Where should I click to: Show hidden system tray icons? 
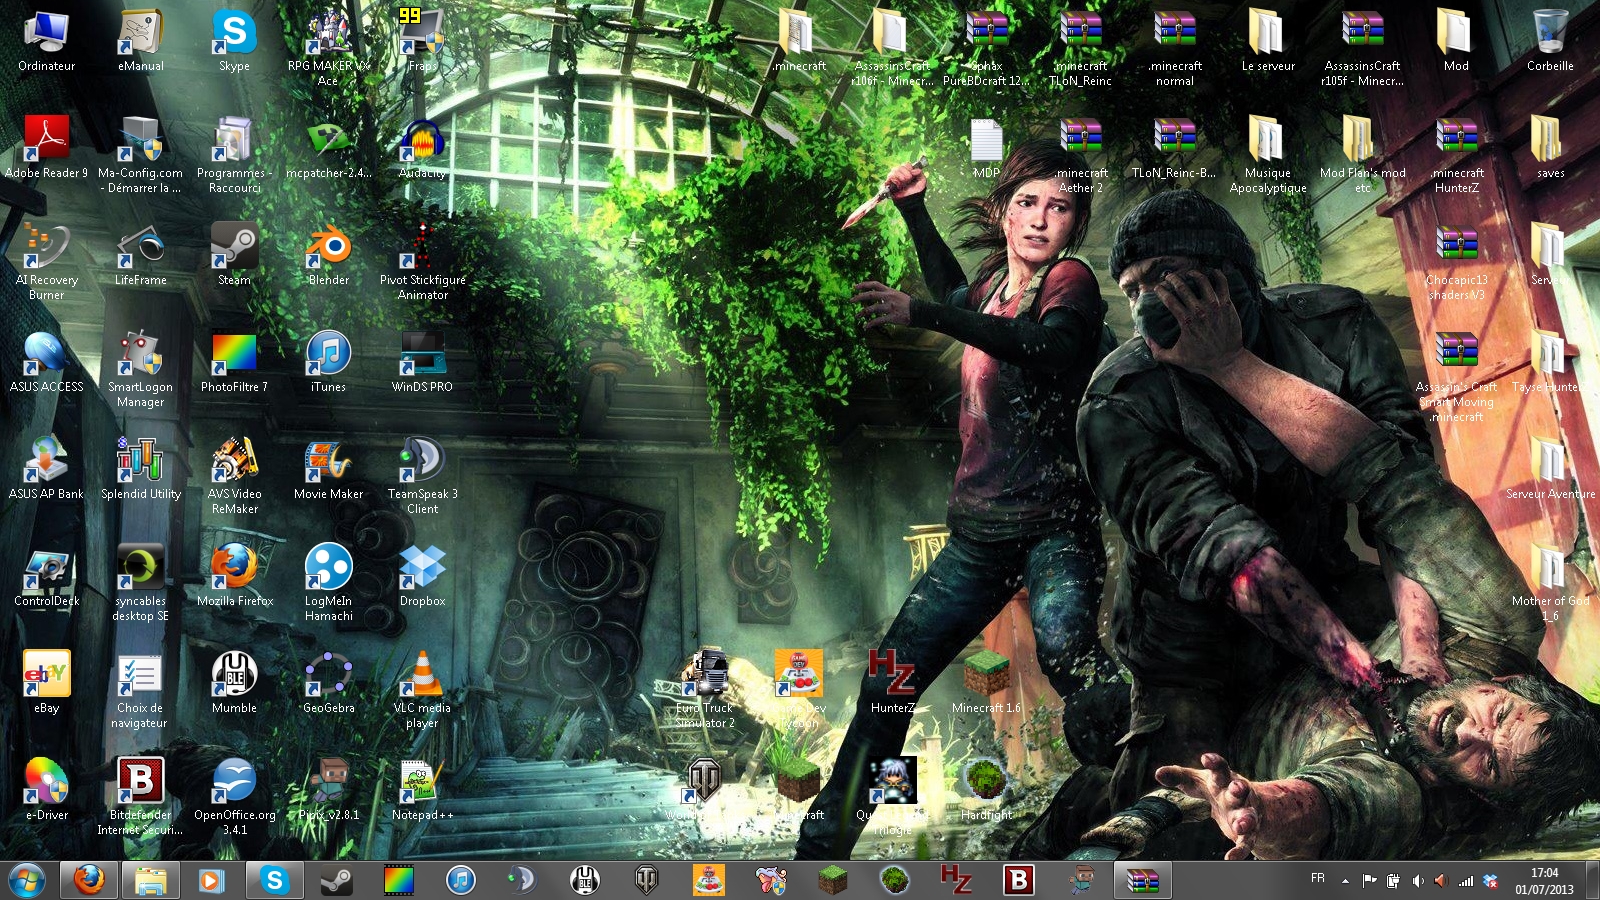tap(1345, 881)
